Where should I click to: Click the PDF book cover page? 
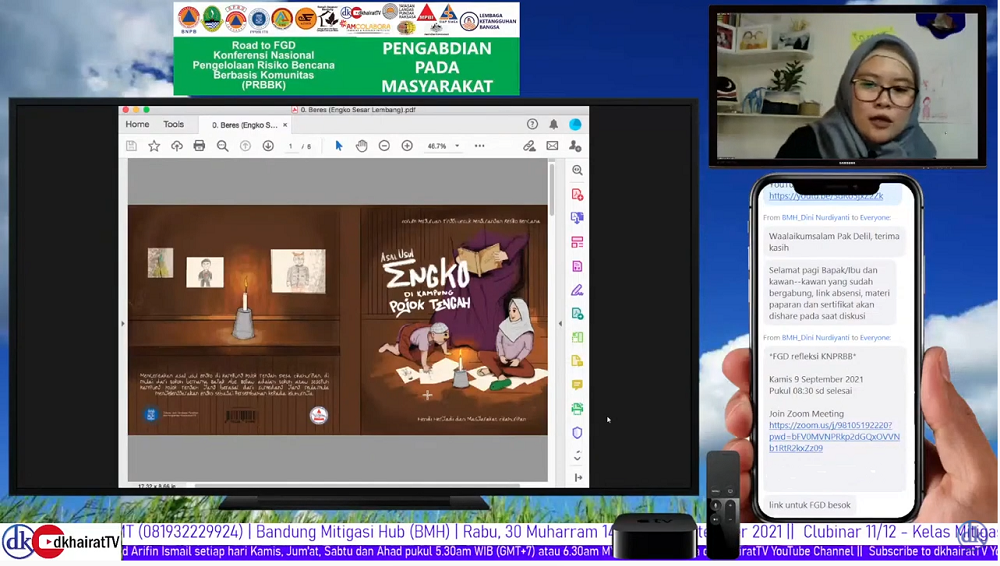[x=337, y=320]
